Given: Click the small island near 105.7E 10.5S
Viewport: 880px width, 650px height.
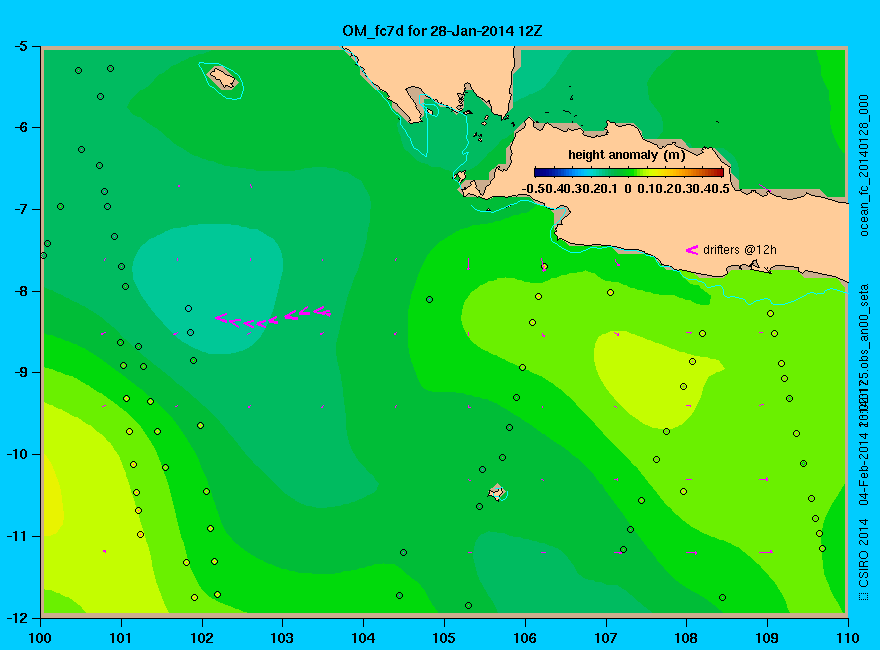Looking at the screenshot, I should click(496, 492).
